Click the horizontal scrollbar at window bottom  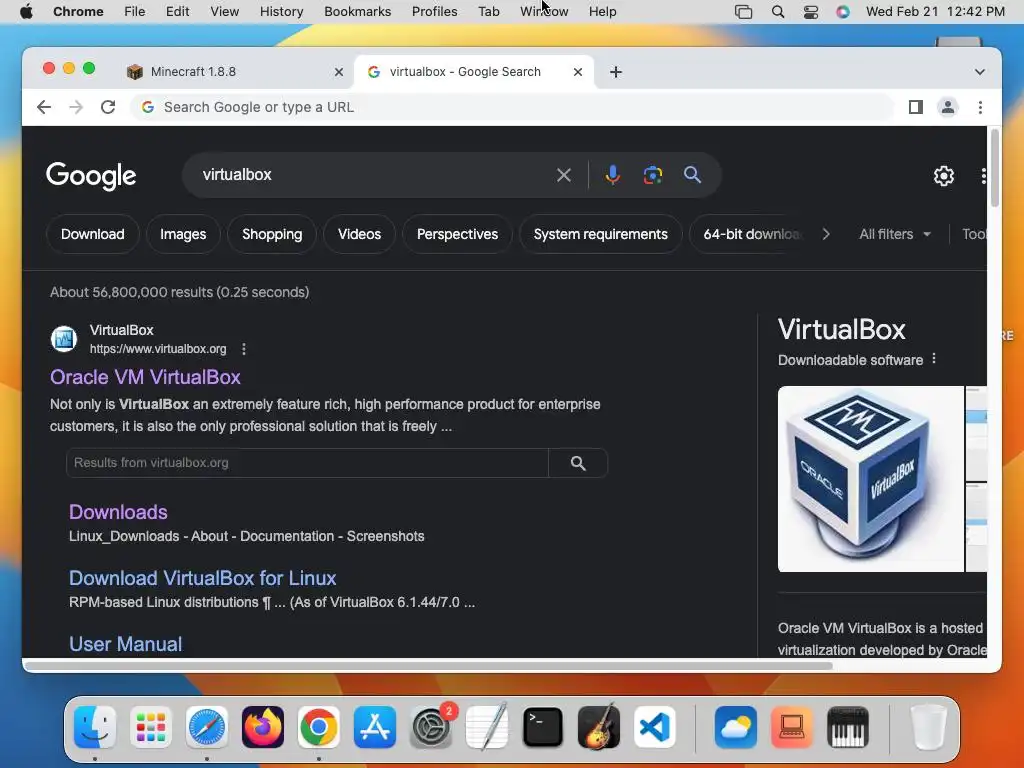click(x=428, y=666)
